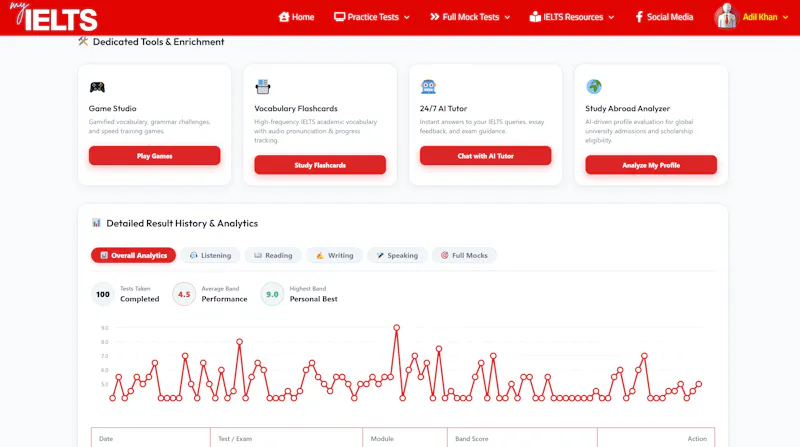
Task: Switch to the Reading tab
Action: 273,255
